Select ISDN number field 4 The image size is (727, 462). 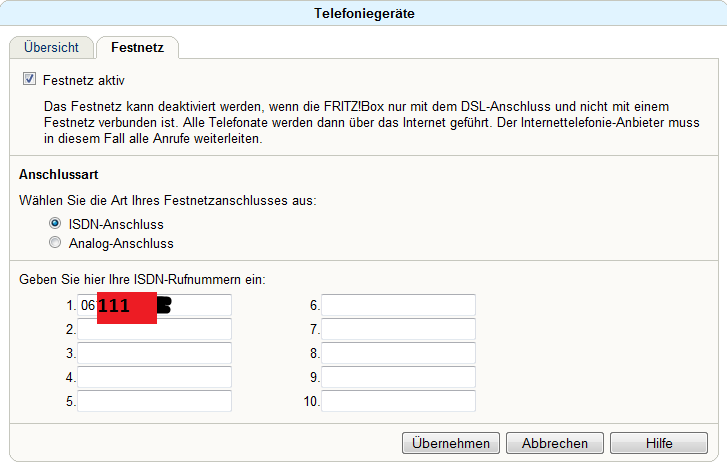click(x=154, y=377)
